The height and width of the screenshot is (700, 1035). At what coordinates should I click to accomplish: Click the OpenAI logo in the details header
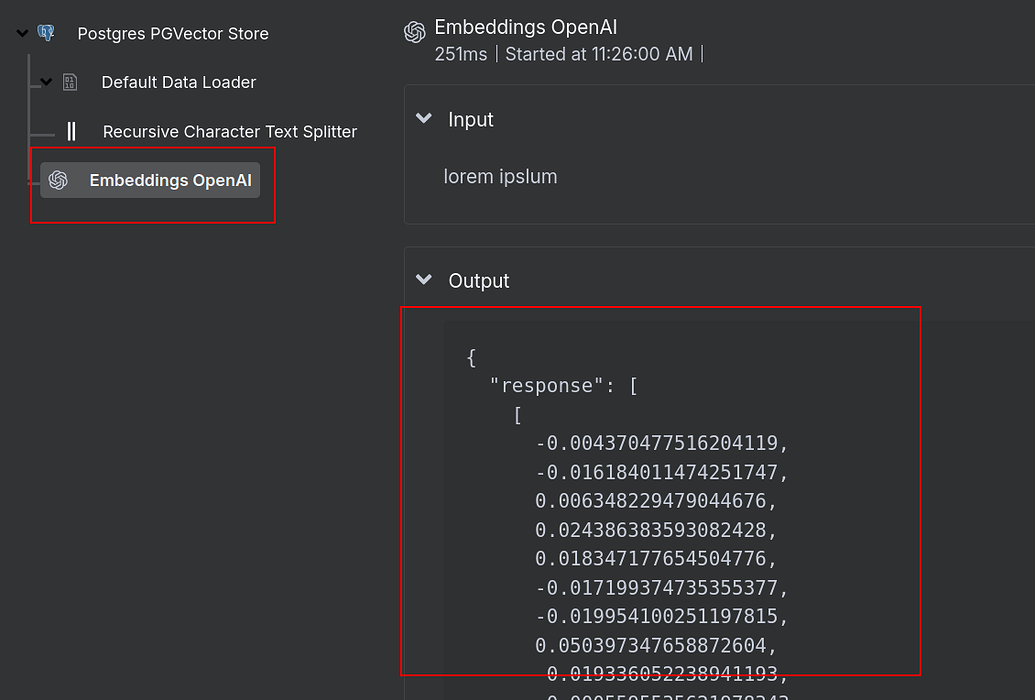tap(415, 31)
